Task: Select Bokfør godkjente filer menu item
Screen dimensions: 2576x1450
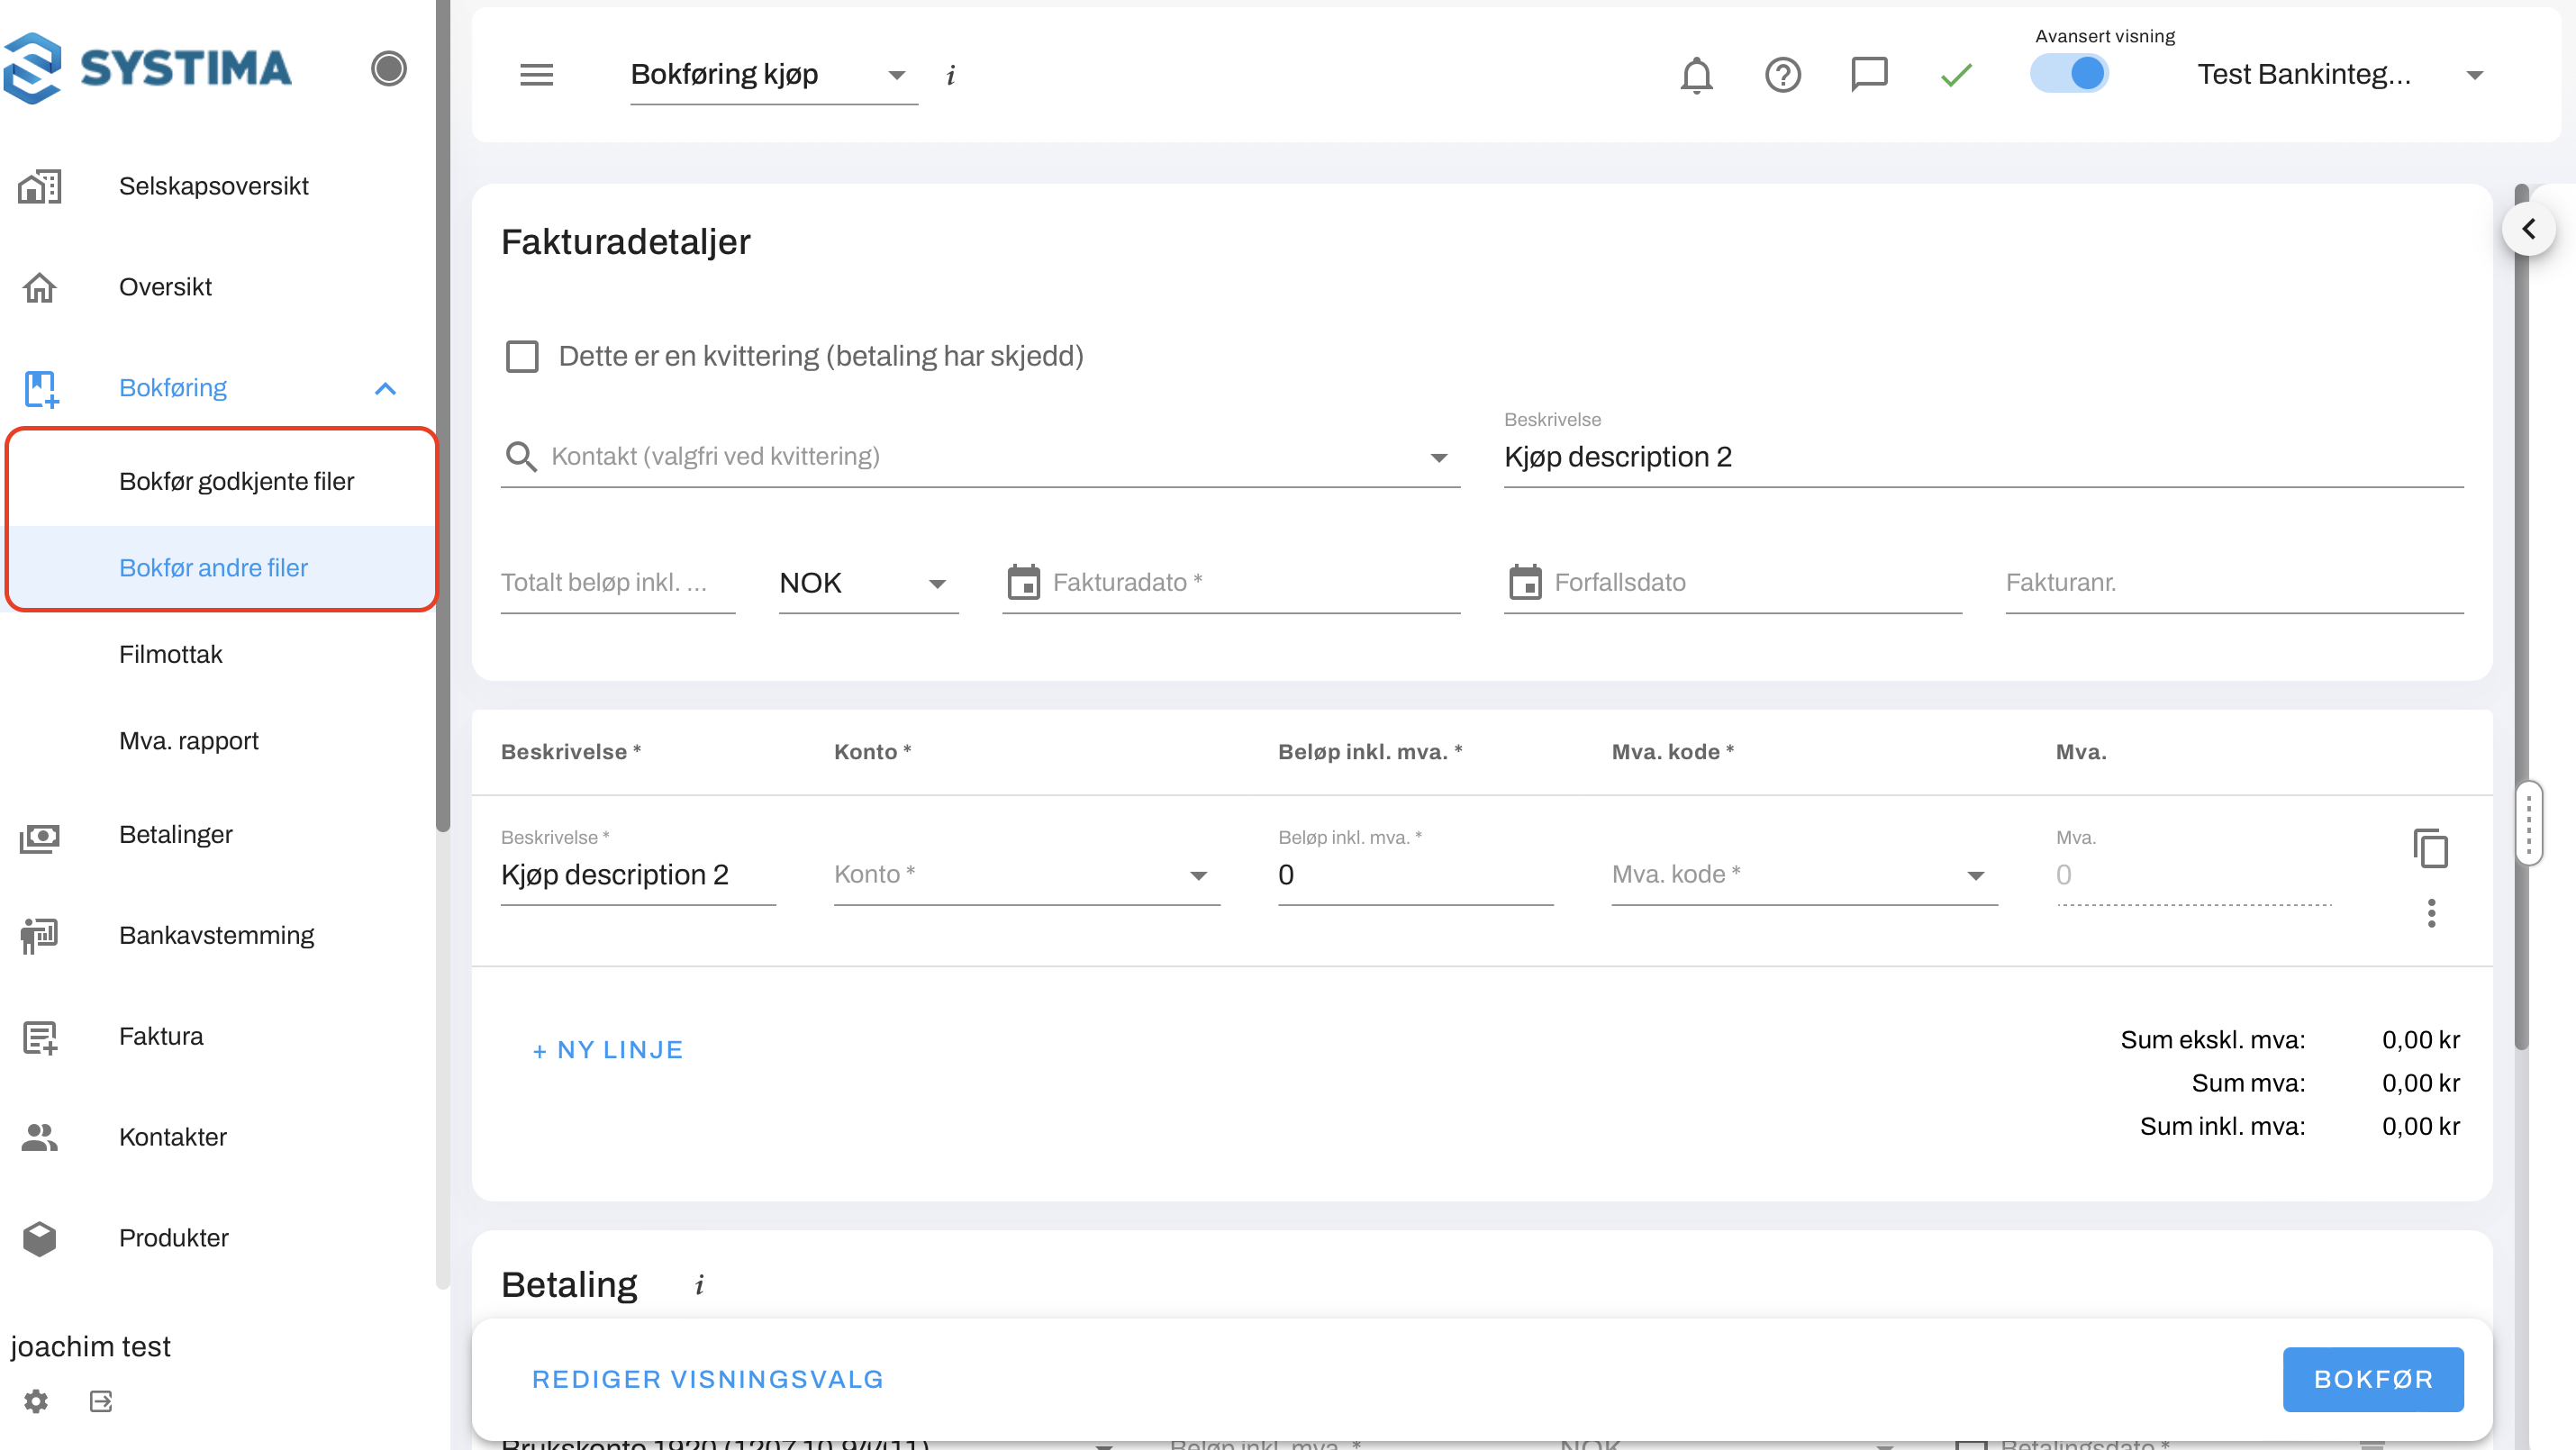Action: [x=236, y=481]
